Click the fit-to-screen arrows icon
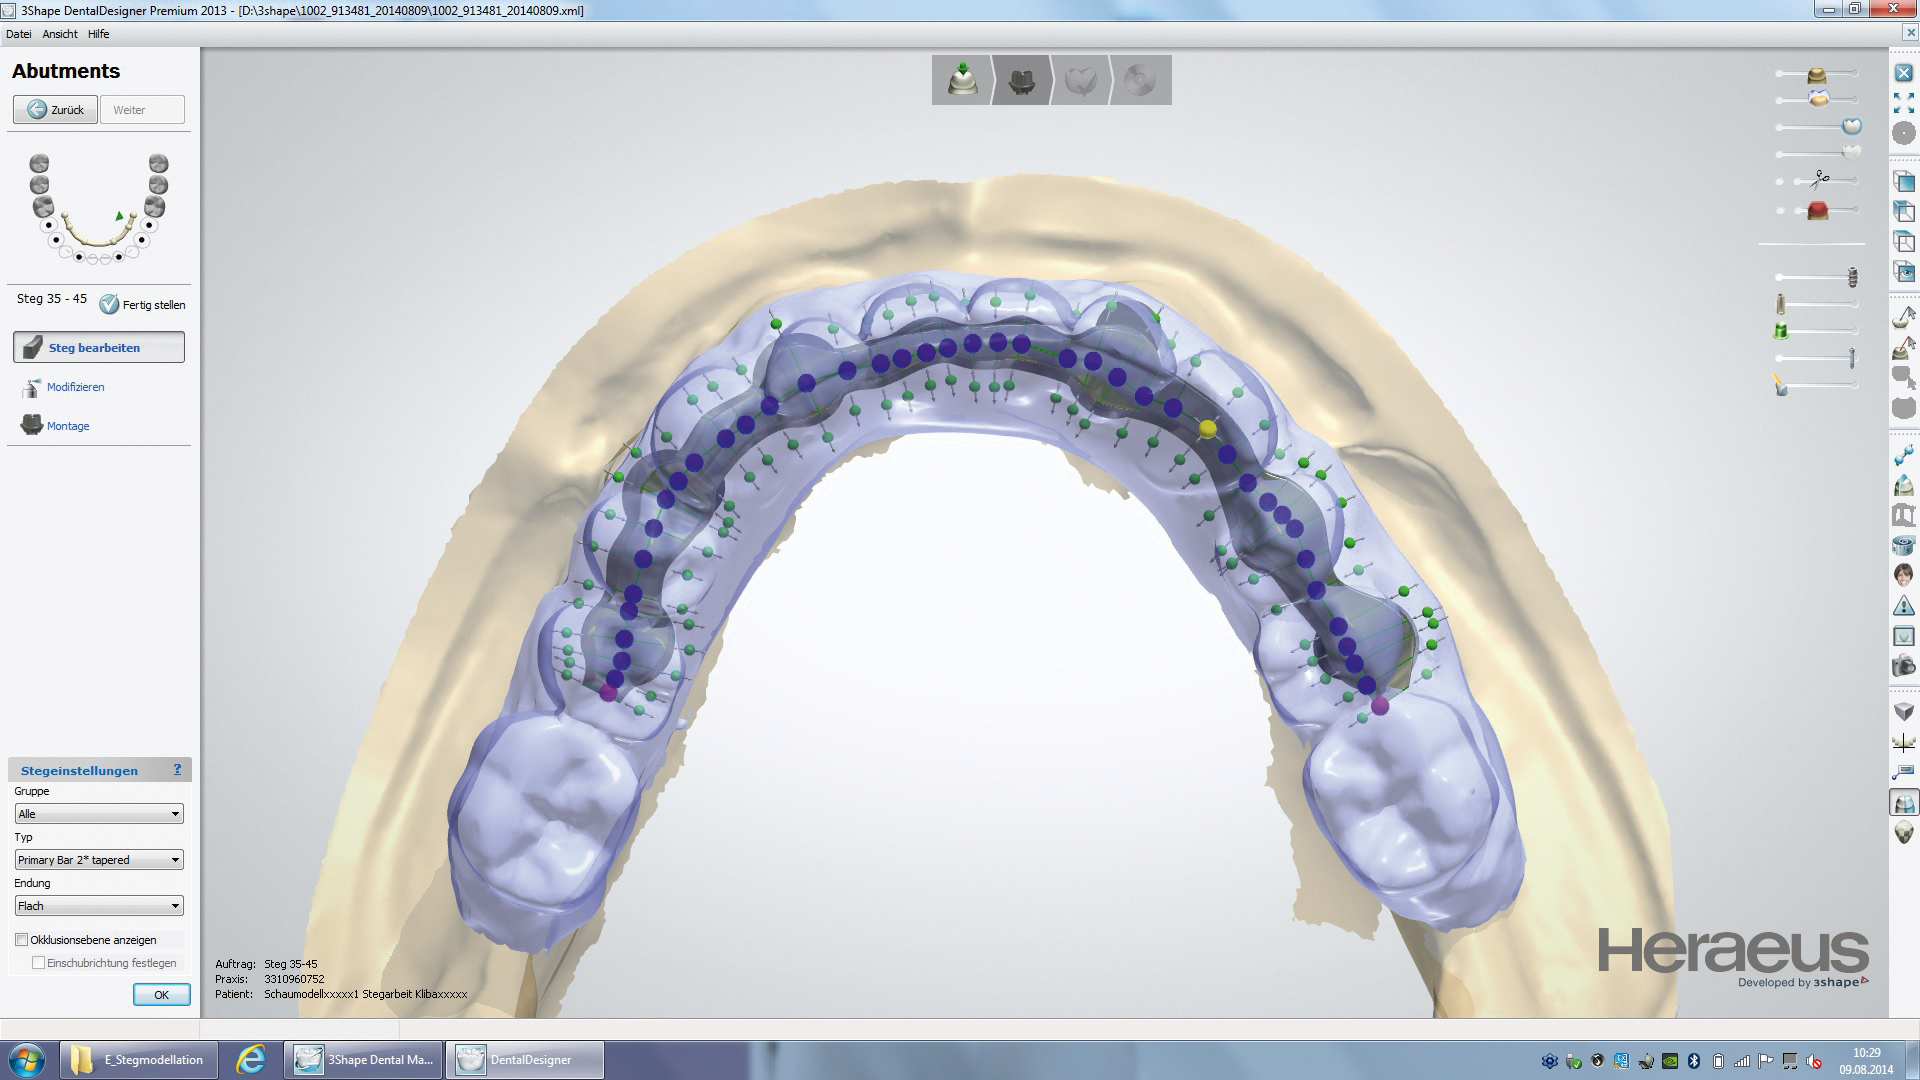The image size is (1920, 1080). pyautogui.click(x=1904, y=103)
